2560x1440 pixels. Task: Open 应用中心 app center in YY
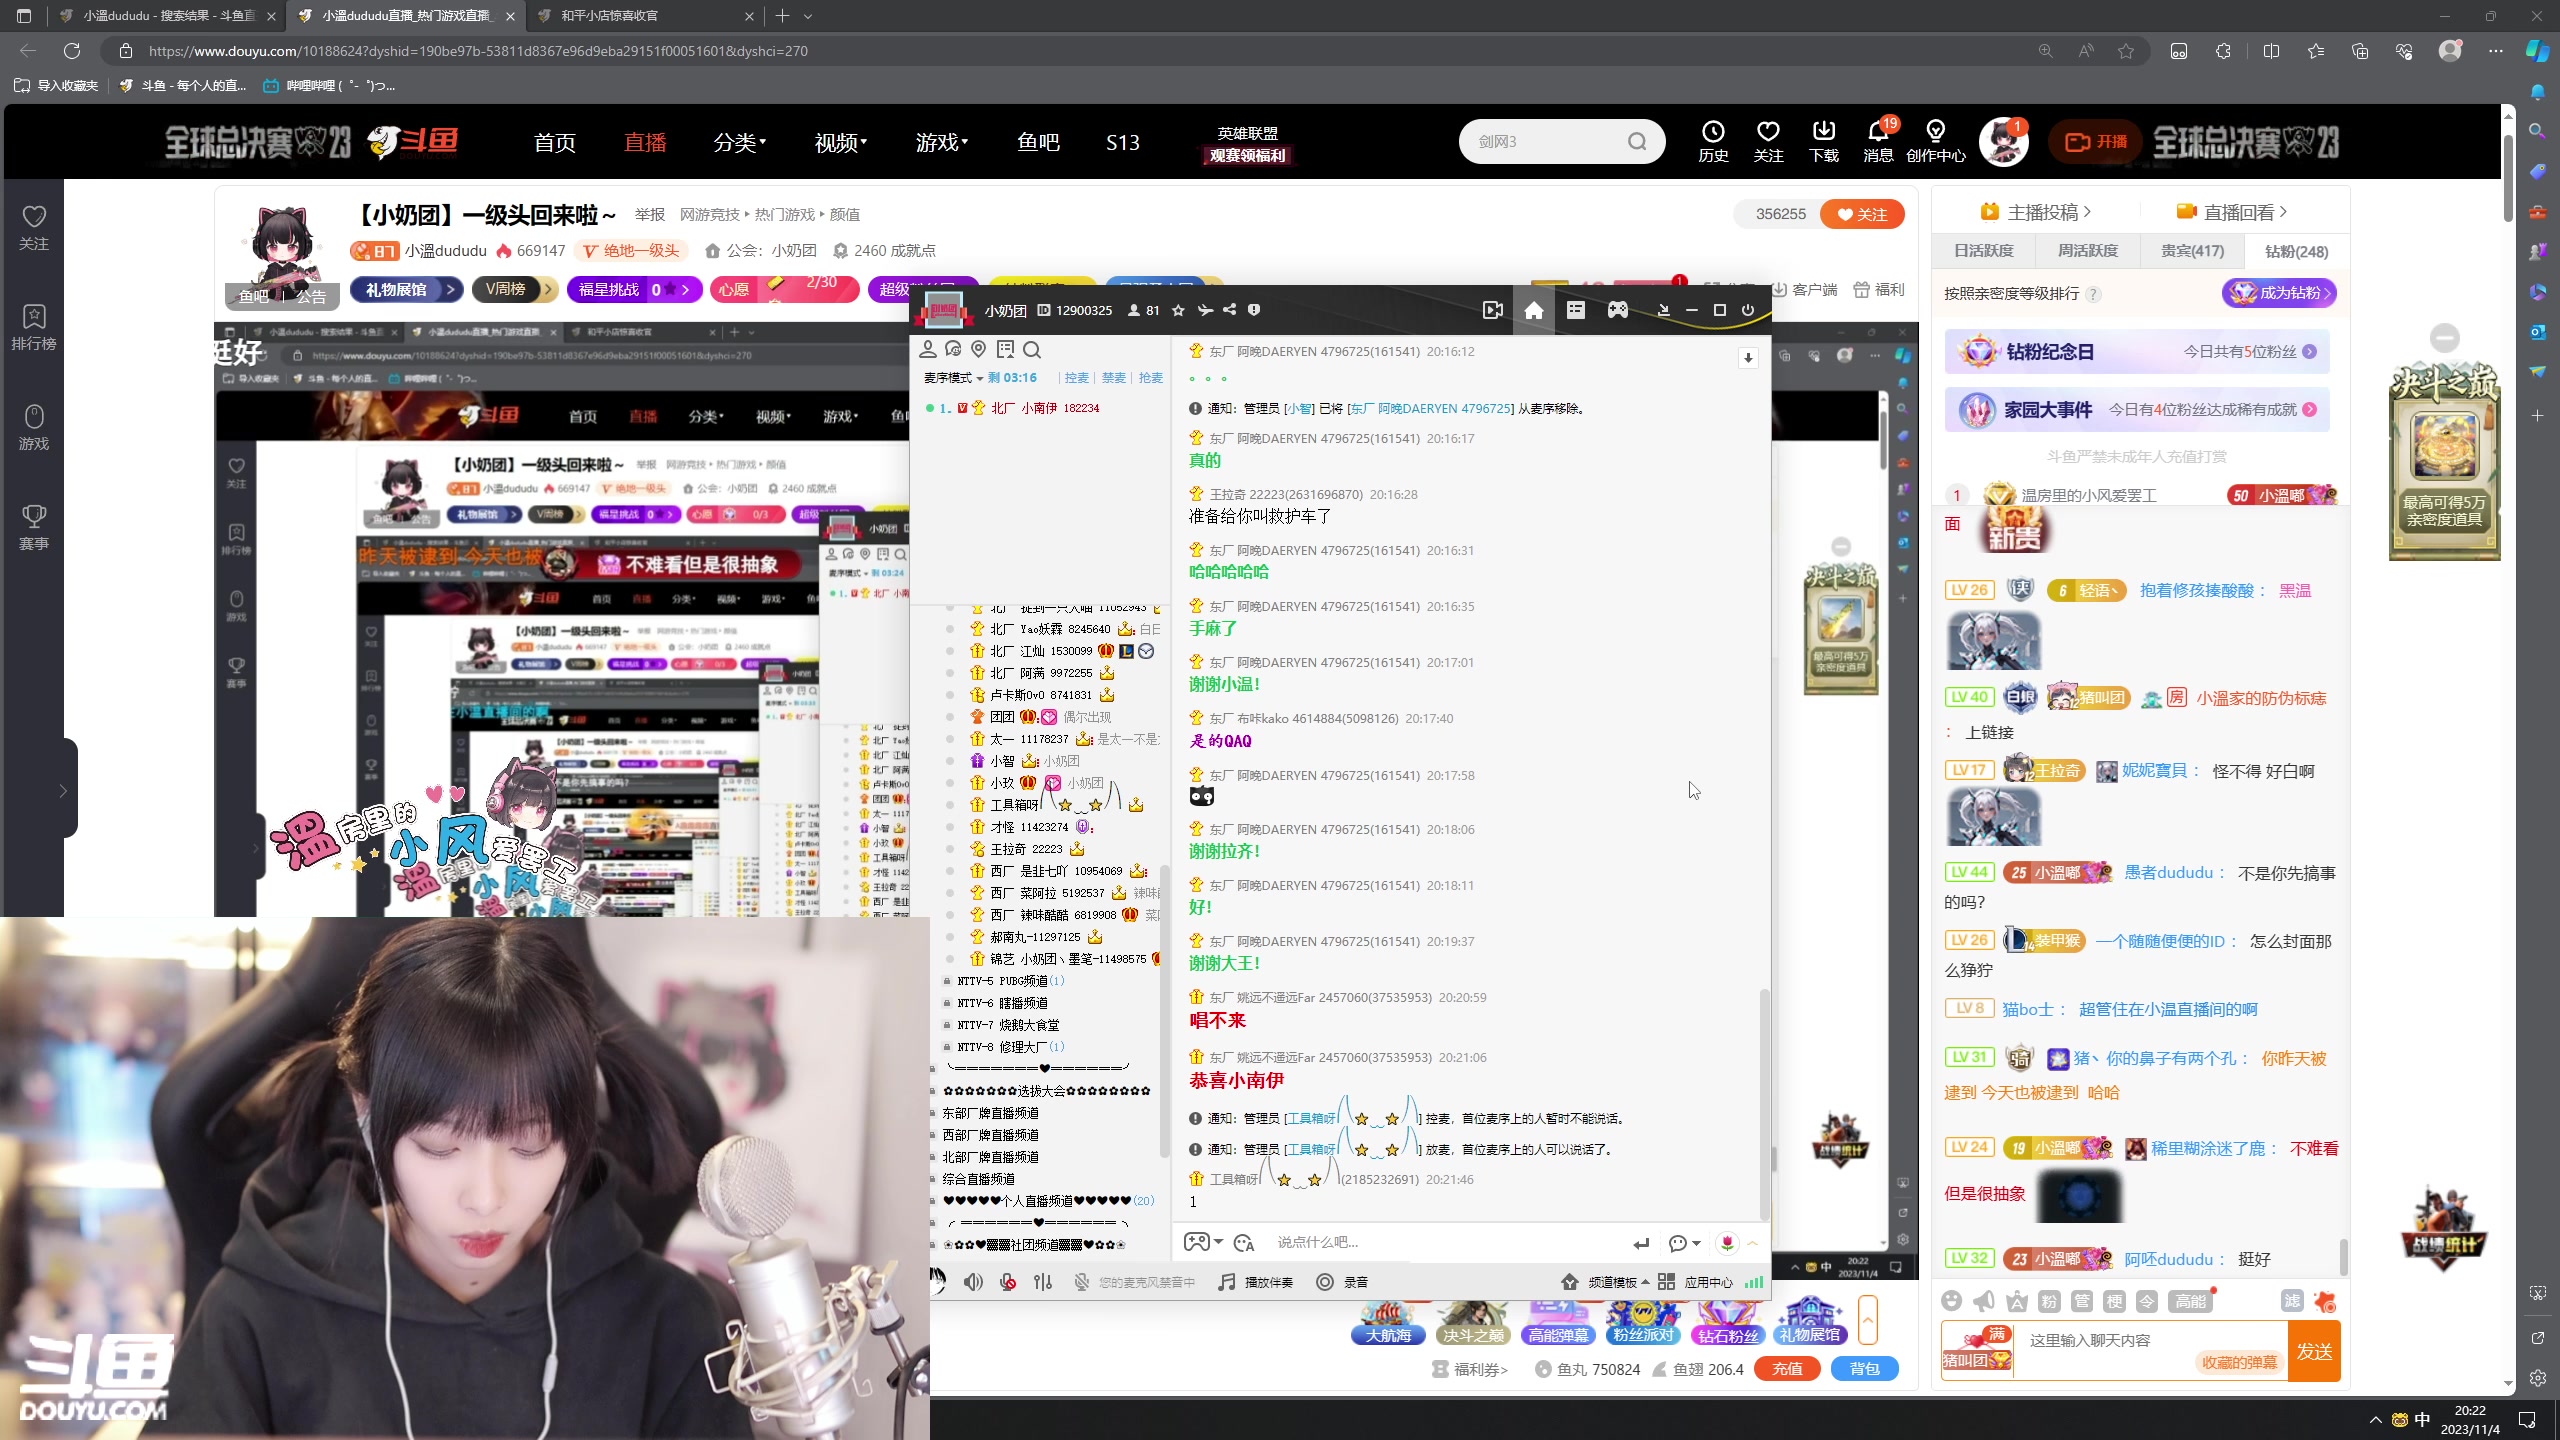click(x=1695, y=1282)
